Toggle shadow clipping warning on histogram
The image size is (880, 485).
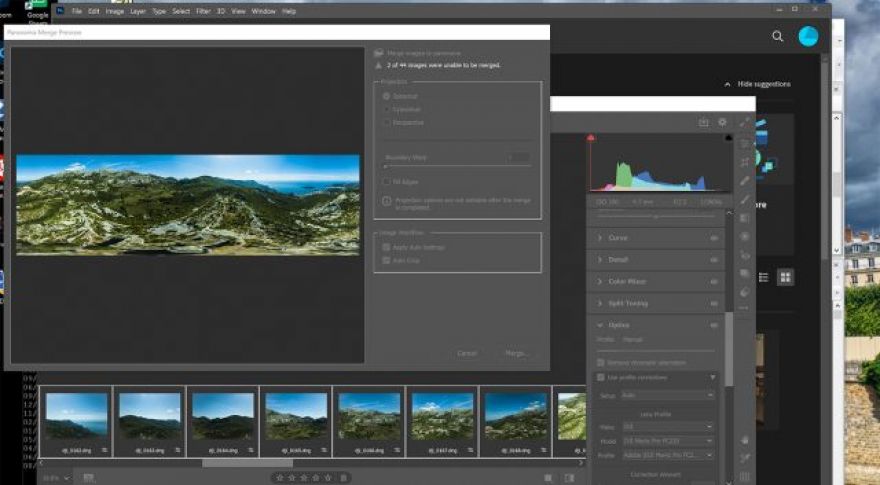tap(590, 138)
